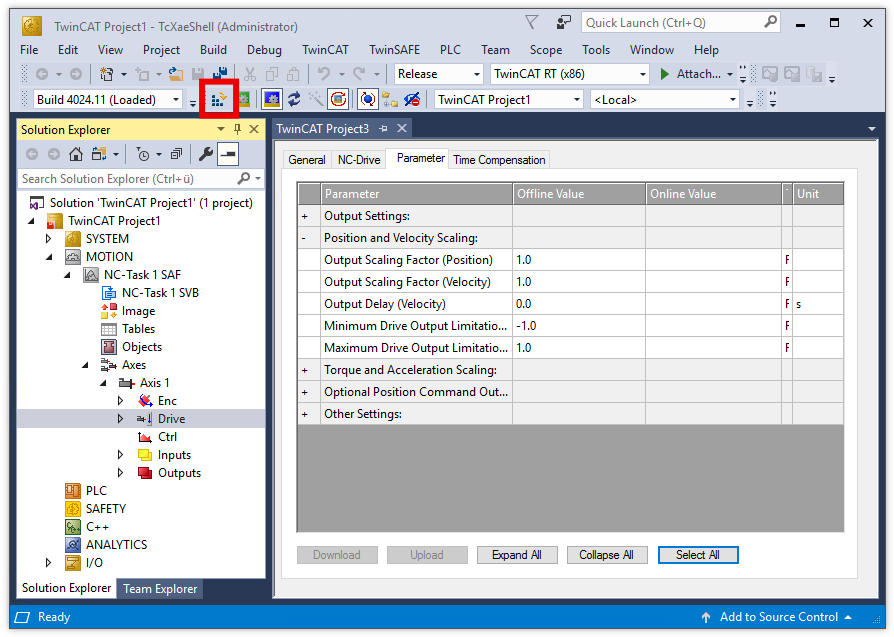Click the Save All icon
The height and width of the screenshot is (637, 894).
(220, 74)
